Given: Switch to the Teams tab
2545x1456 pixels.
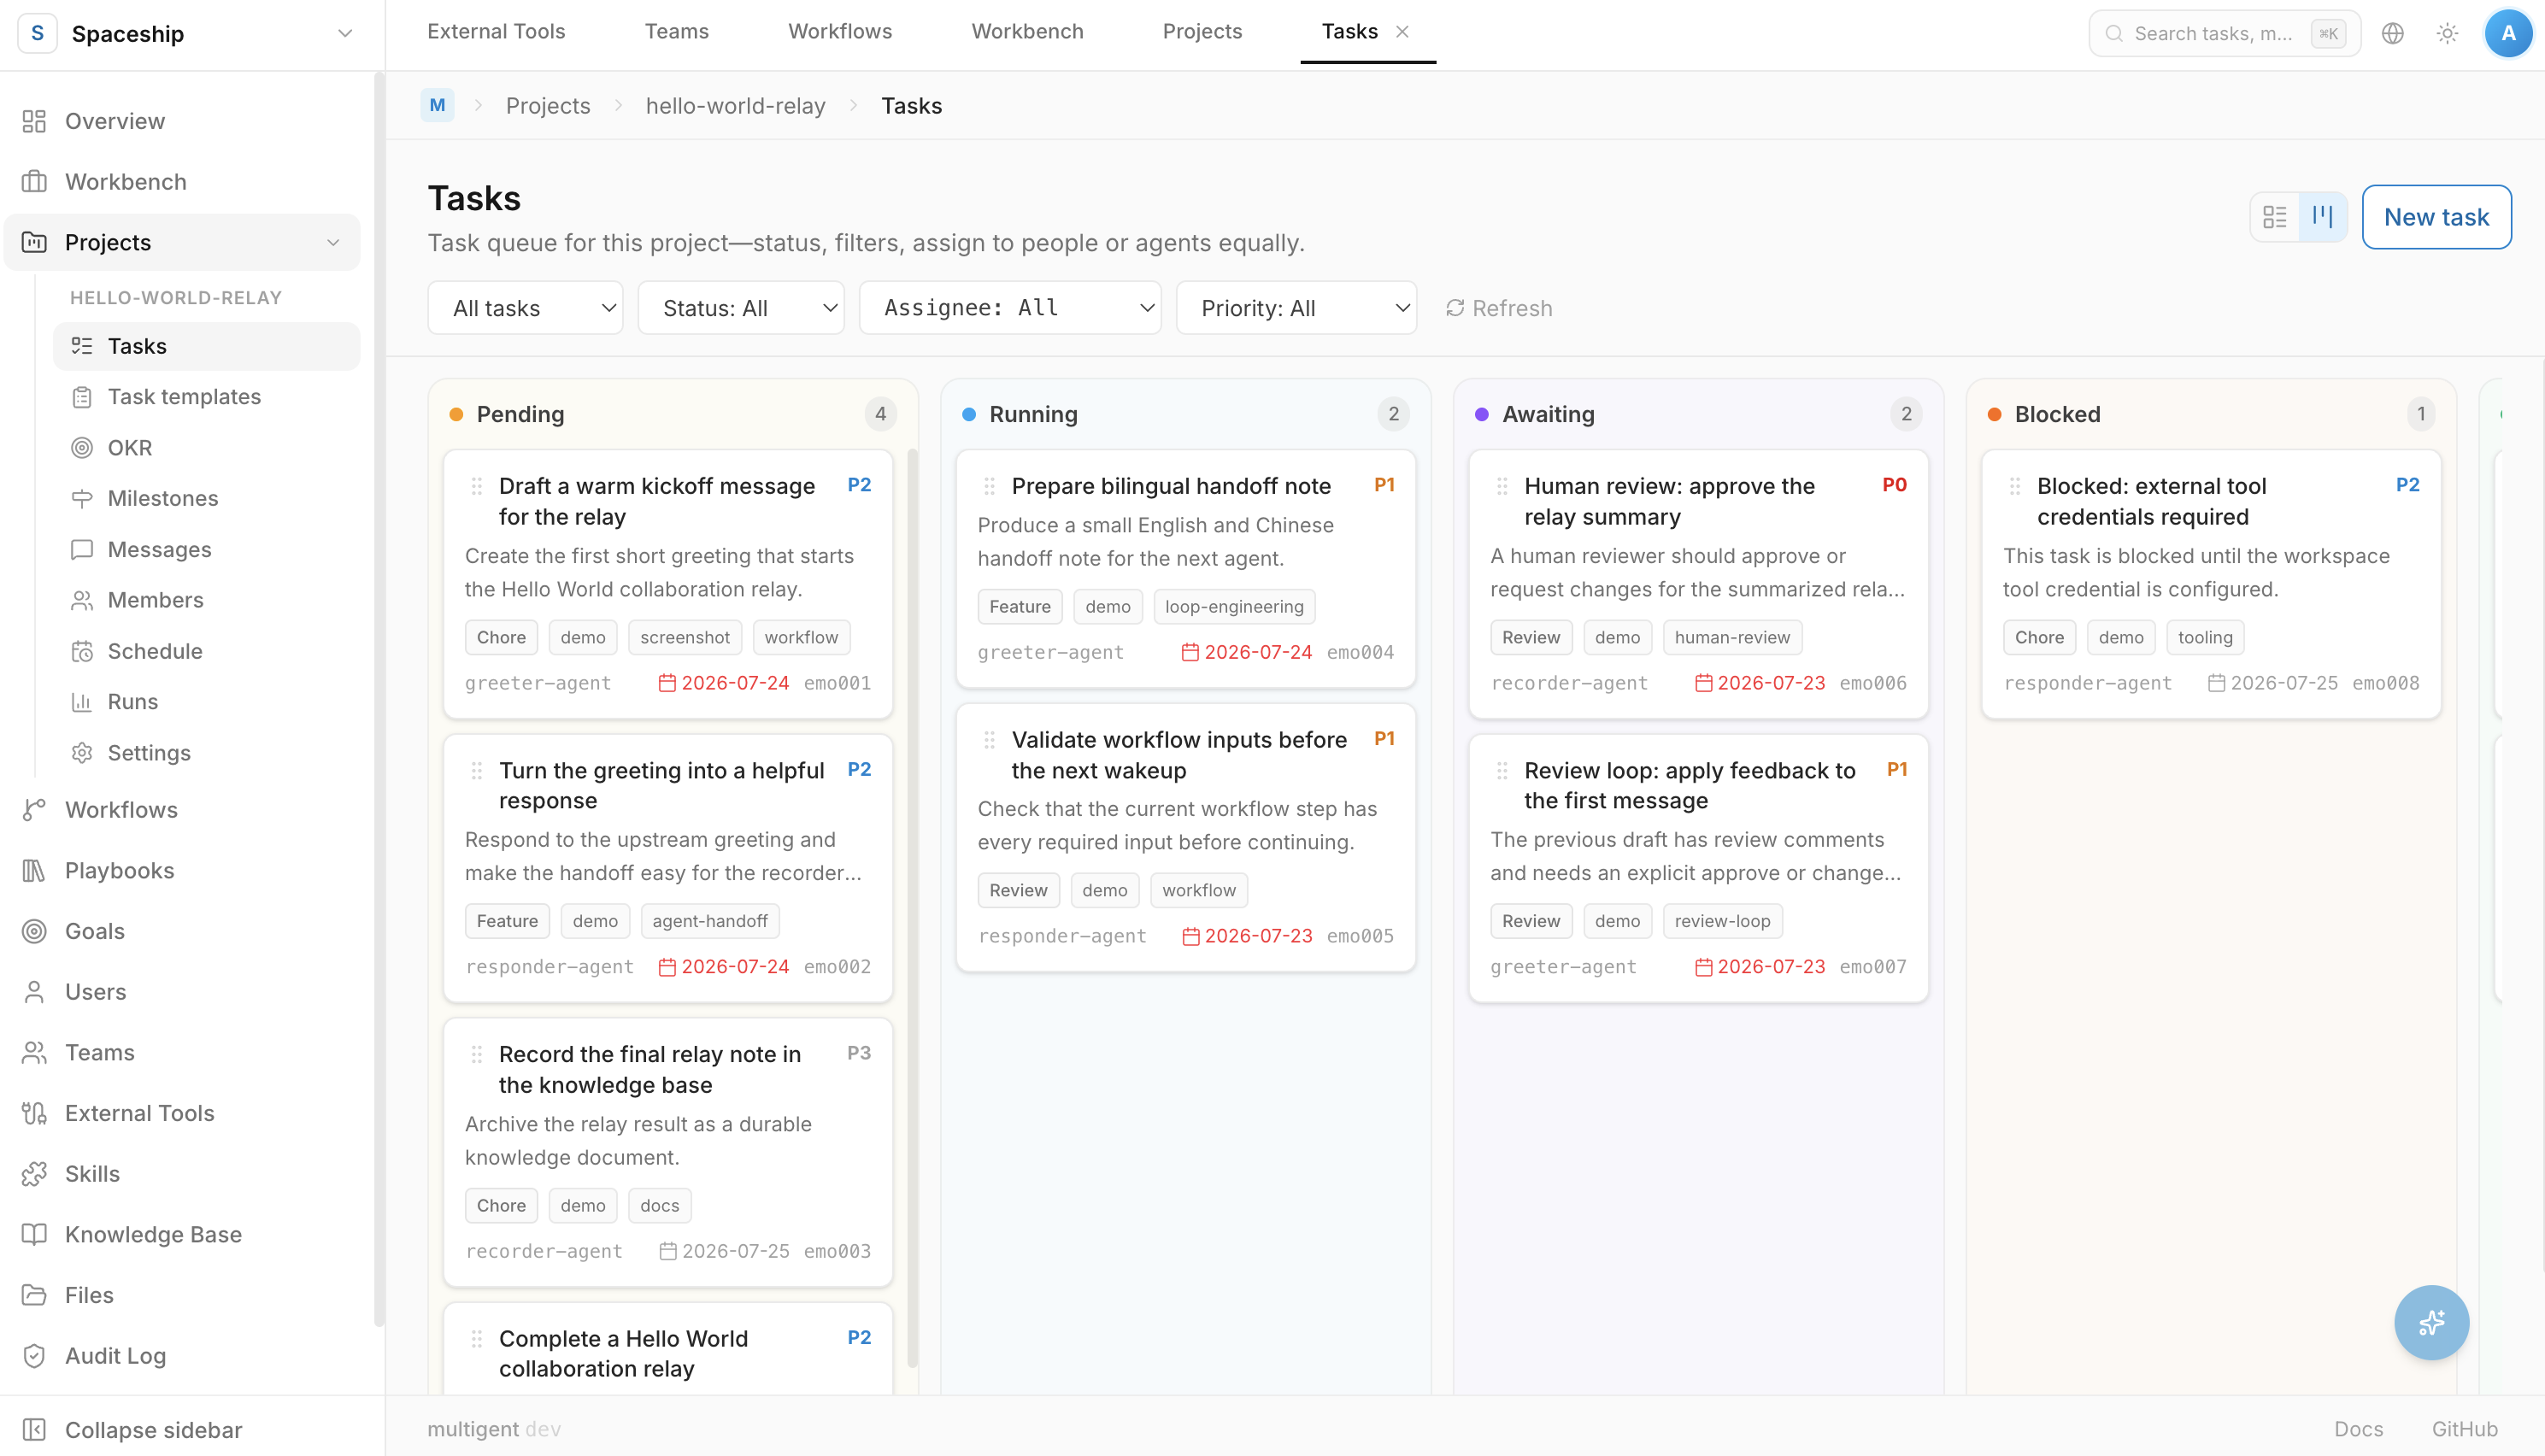Looking at the screenshot, I should point(676,32).
